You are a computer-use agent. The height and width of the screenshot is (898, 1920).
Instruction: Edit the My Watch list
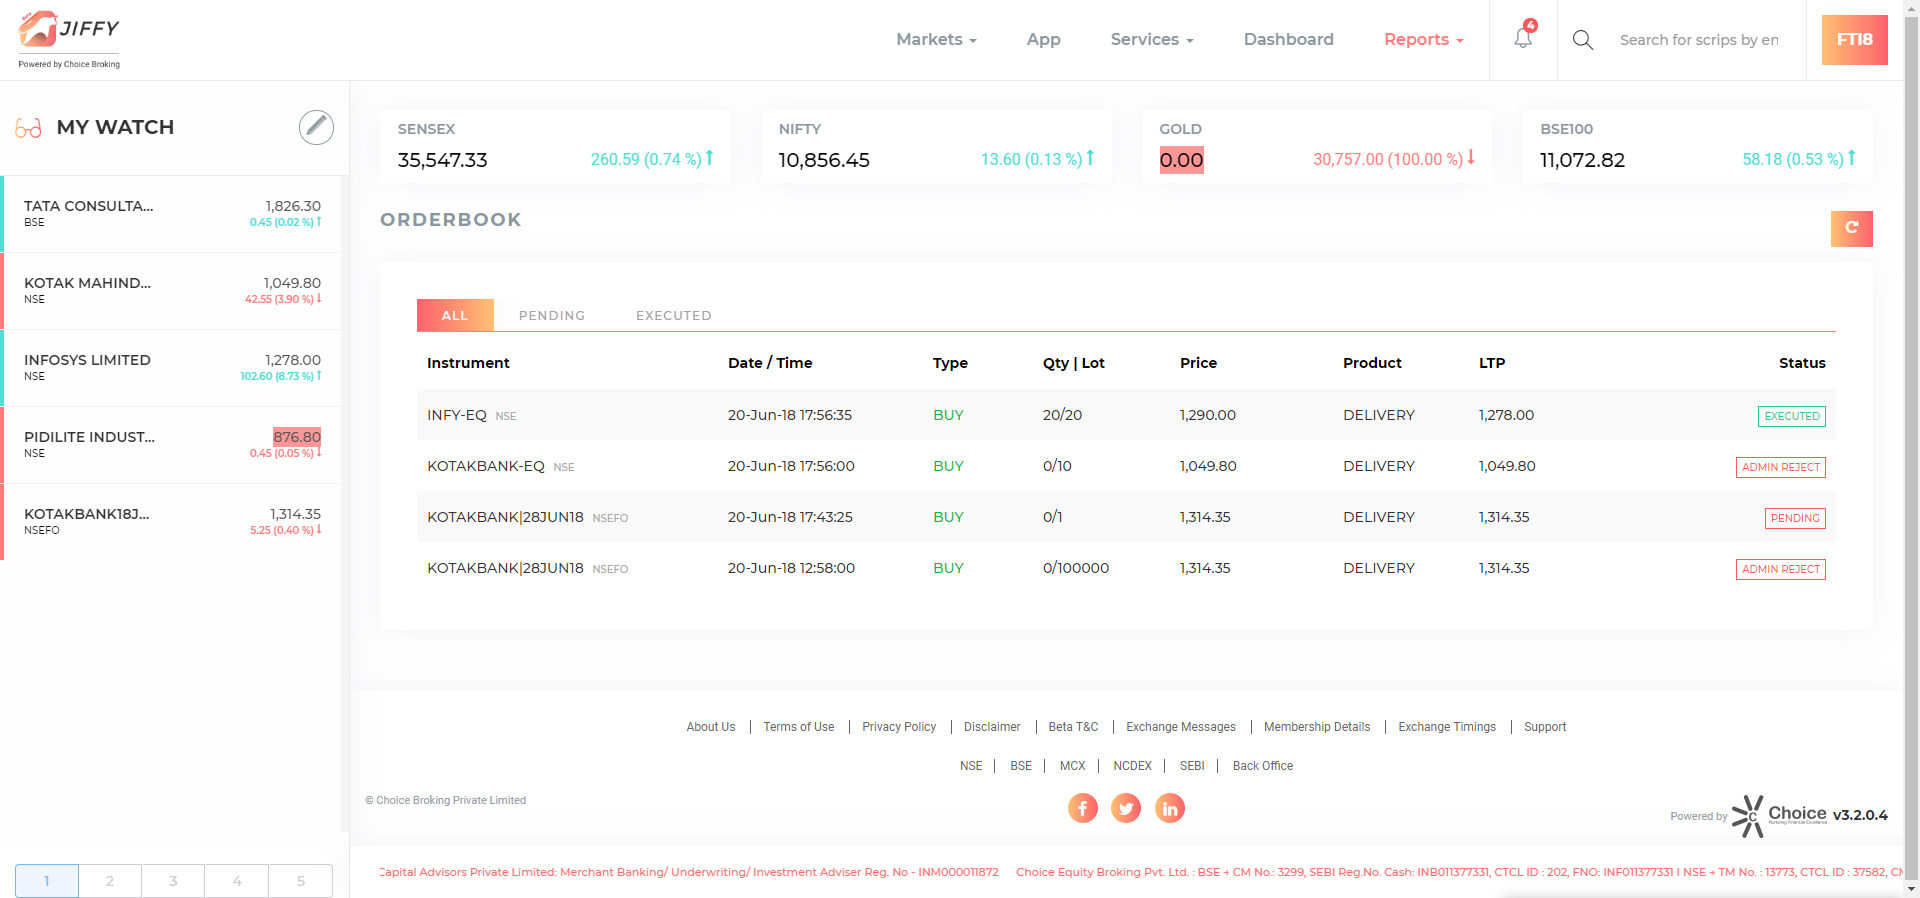click(316, 127)
